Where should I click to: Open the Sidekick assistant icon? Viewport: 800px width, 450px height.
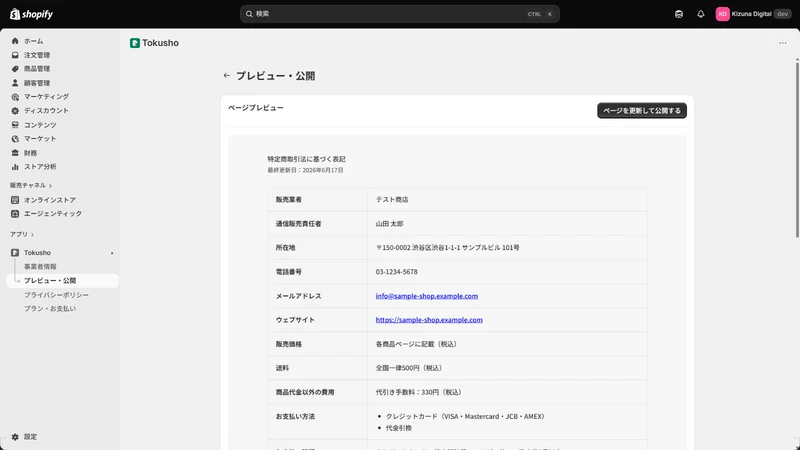tap(679, 14)
